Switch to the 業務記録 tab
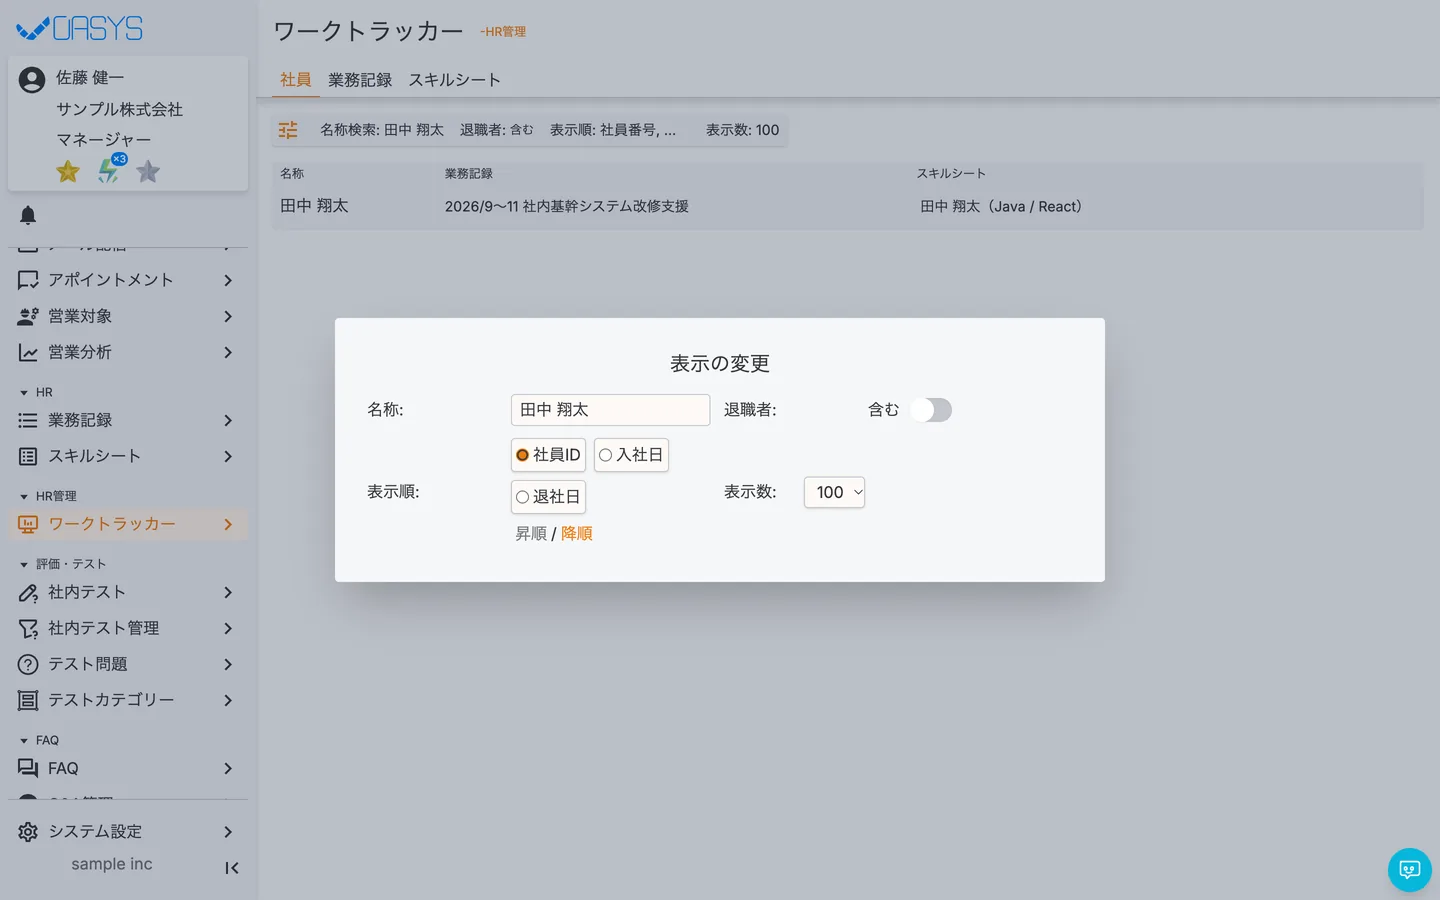1440x900 pixels. click(x=360, y=80)
